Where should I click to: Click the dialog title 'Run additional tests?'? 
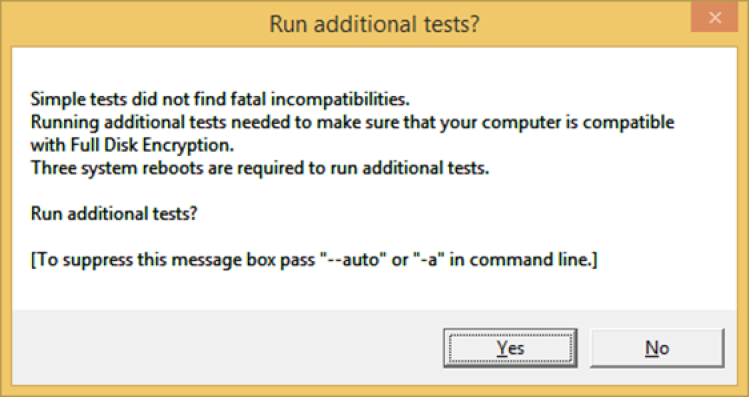point(374,23)
